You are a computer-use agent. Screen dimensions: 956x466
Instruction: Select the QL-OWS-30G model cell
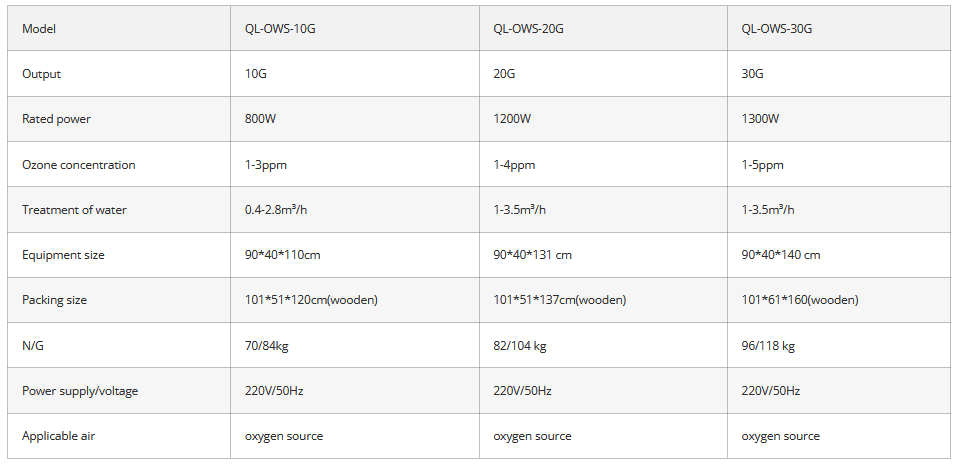point(777,28)
